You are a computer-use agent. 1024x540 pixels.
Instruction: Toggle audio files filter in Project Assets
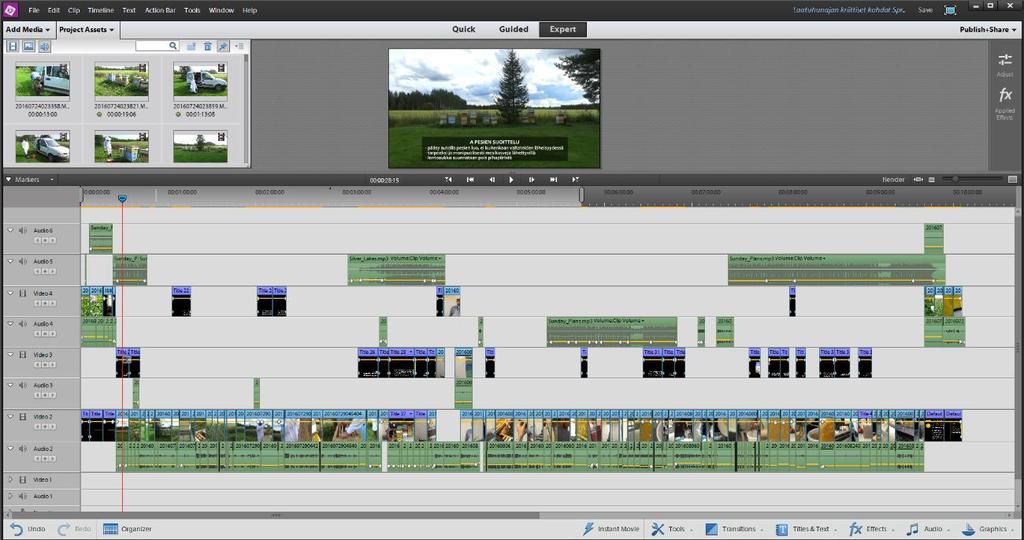(x=44, y=46)
